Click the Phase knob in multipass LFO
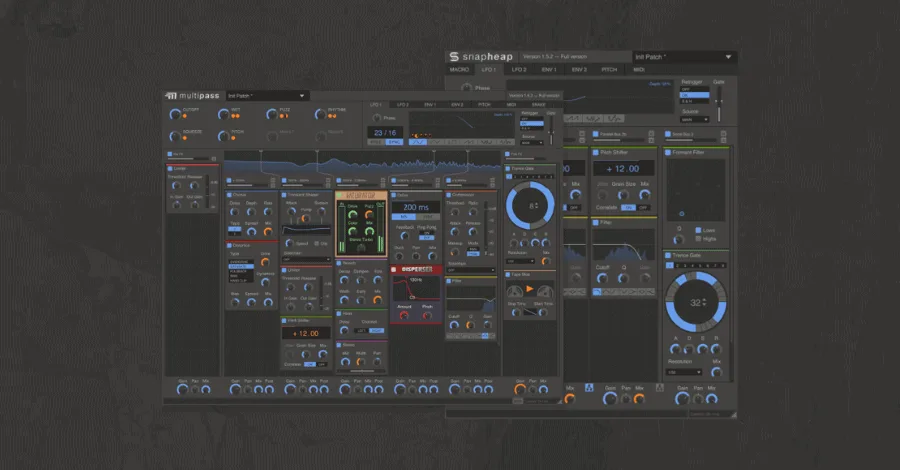 377,118
